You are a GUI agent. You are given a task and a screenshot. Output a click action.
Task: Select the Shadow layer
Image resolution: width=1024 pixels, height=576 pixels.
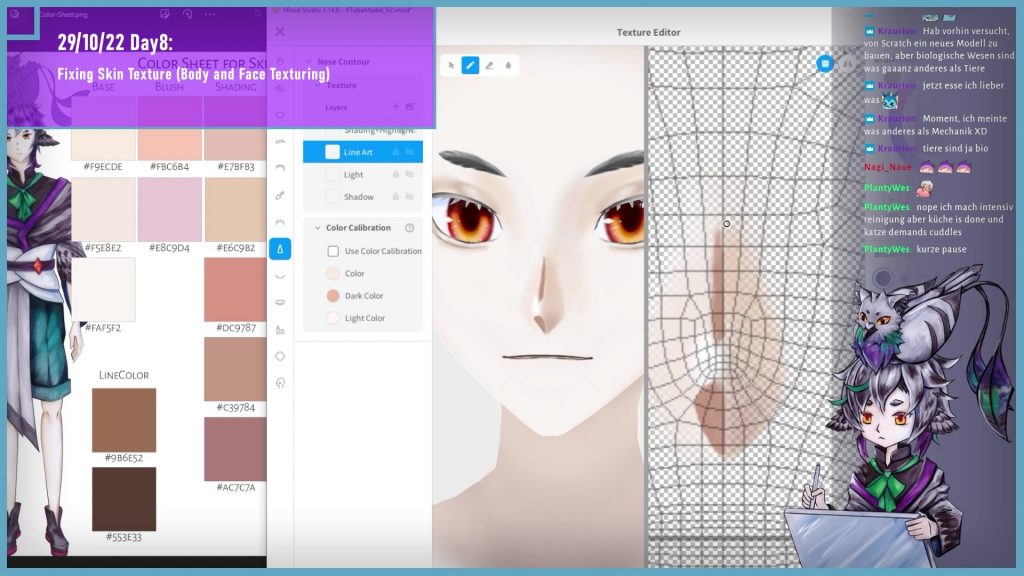pos(358,197)
